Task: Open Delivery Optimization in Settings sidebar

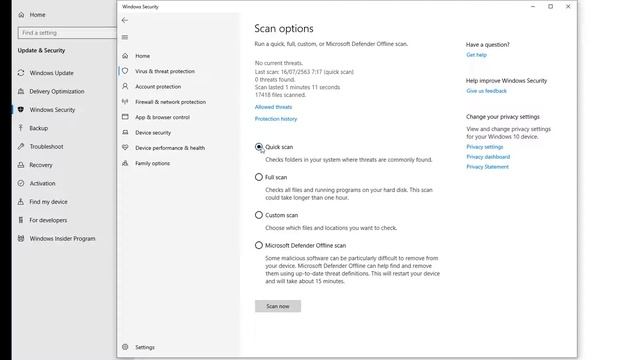Action: 57,91
